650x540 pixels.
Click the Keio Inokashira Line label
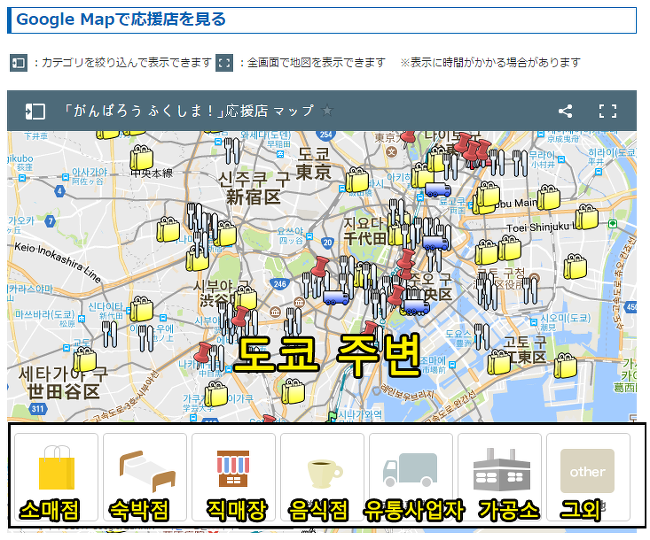pos(57,262)
